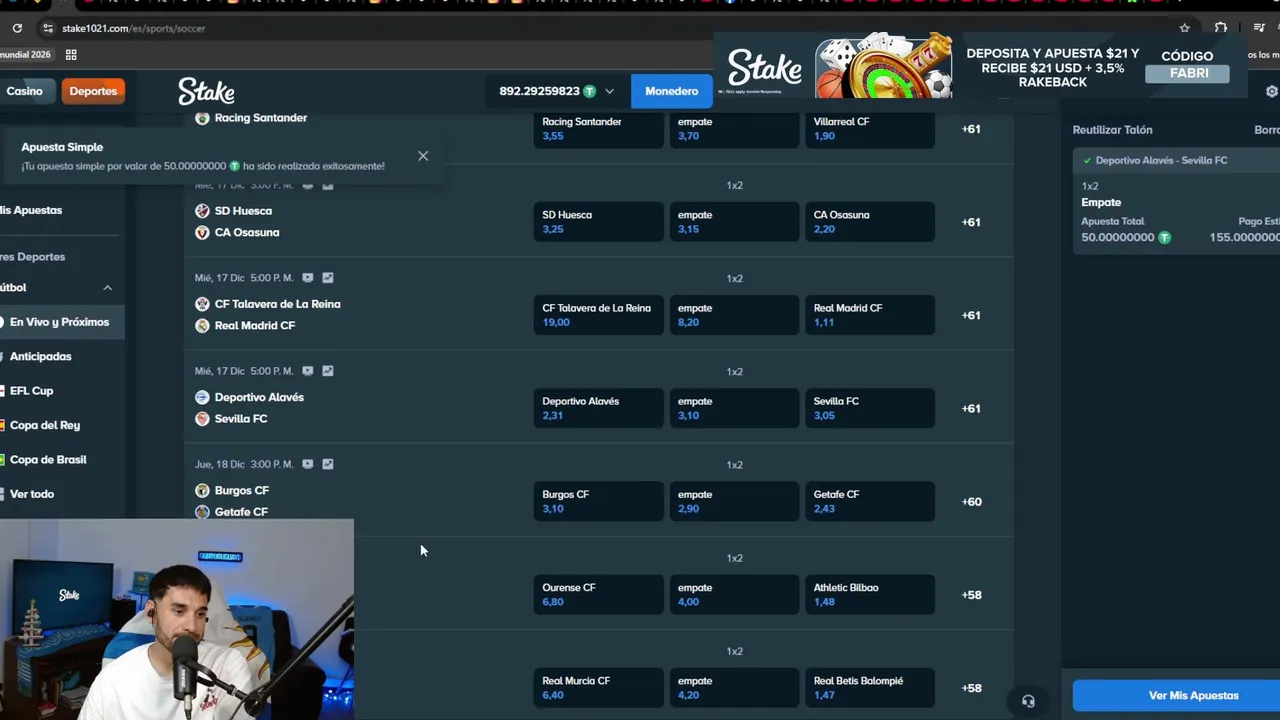Click the Real Madrid CF team crest

point(202,325)
